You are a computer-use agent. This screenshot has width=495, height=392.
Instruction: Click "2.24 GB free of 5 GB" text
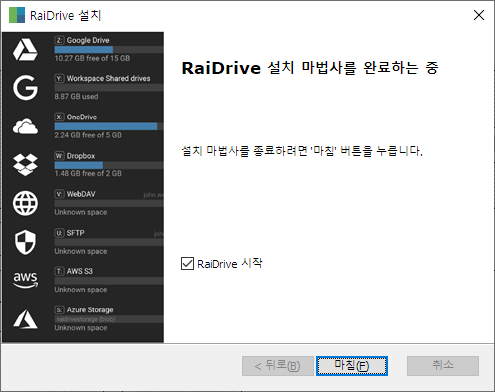[88, 135]
